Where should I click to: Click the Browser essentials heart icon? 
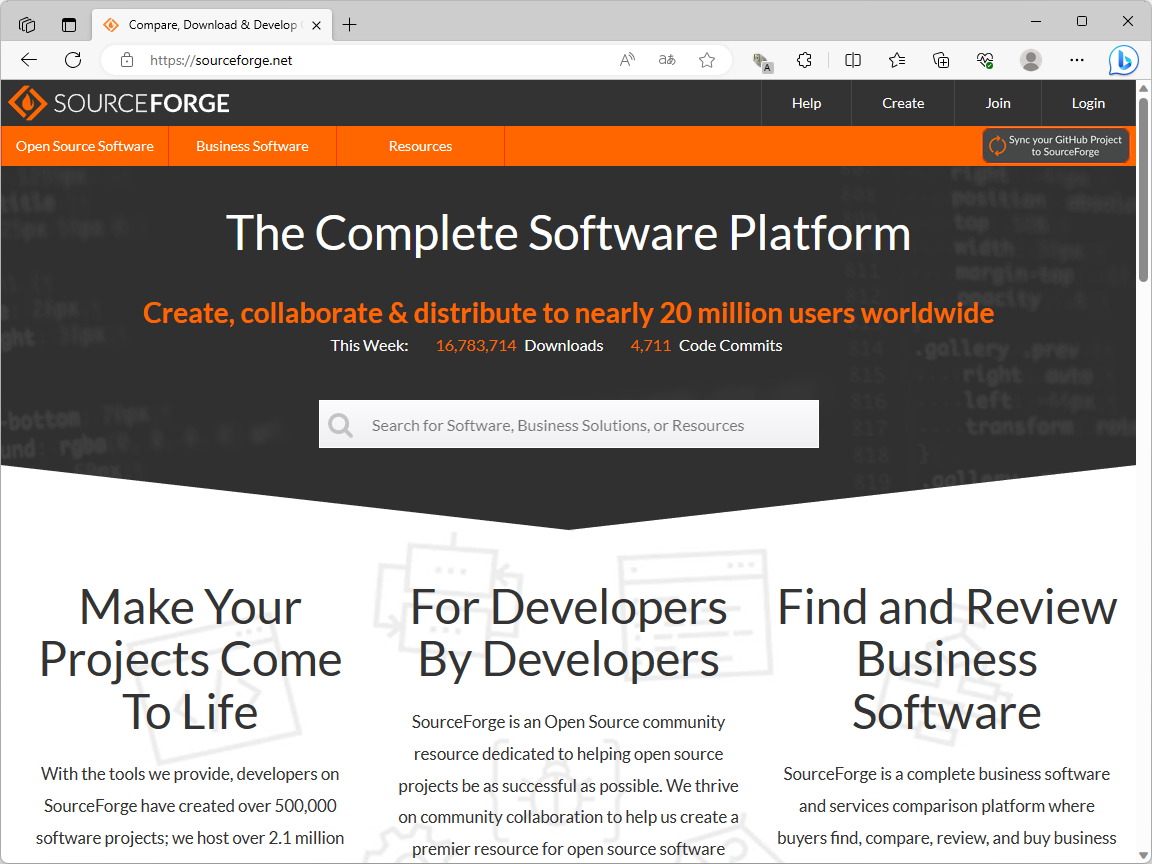pyautogui.click(x=984, y=60)
